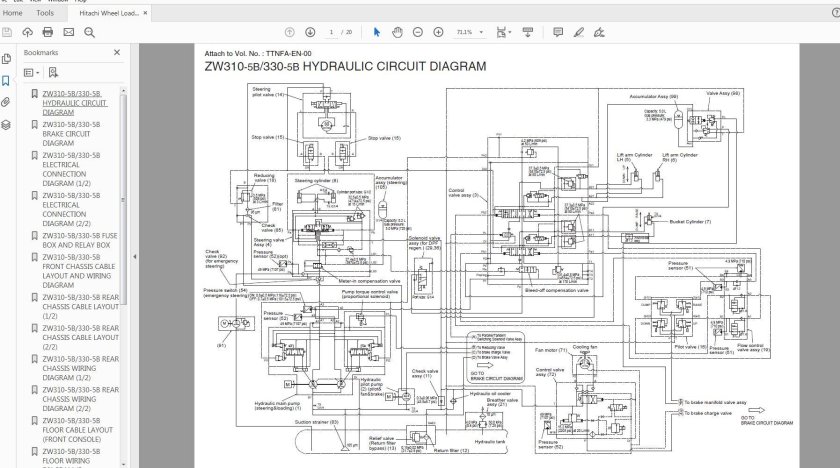Switch to the Tools tab

pyautogui.click(x=45, y=13)
